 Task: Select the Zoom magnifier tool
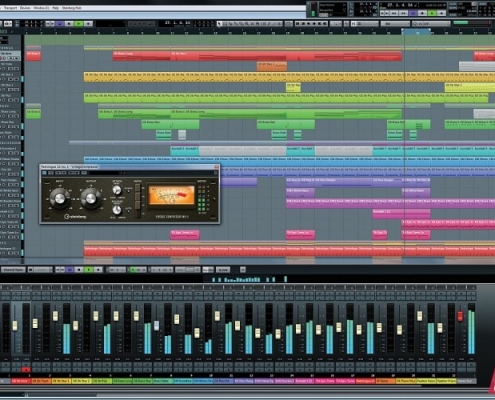click(246, 24)
